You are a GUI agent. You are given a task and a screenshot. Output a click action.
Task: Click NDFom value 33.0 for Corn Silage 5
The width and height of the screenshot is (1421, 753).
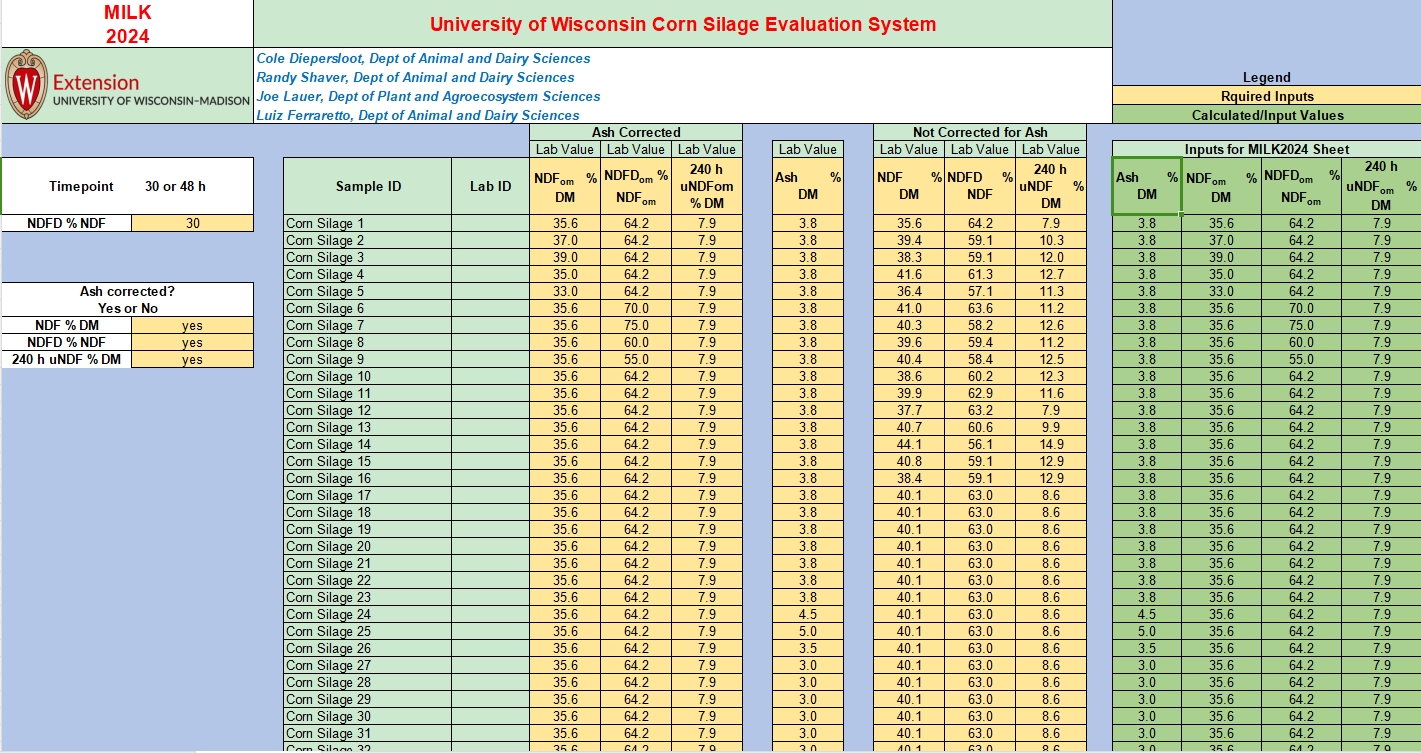(565, 291)
